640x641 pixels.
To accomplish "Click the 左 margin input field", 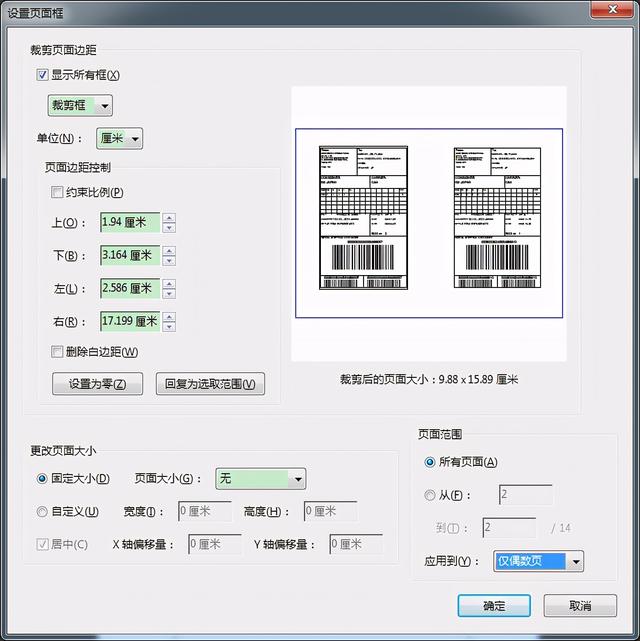I will click(x=130, y=289).
